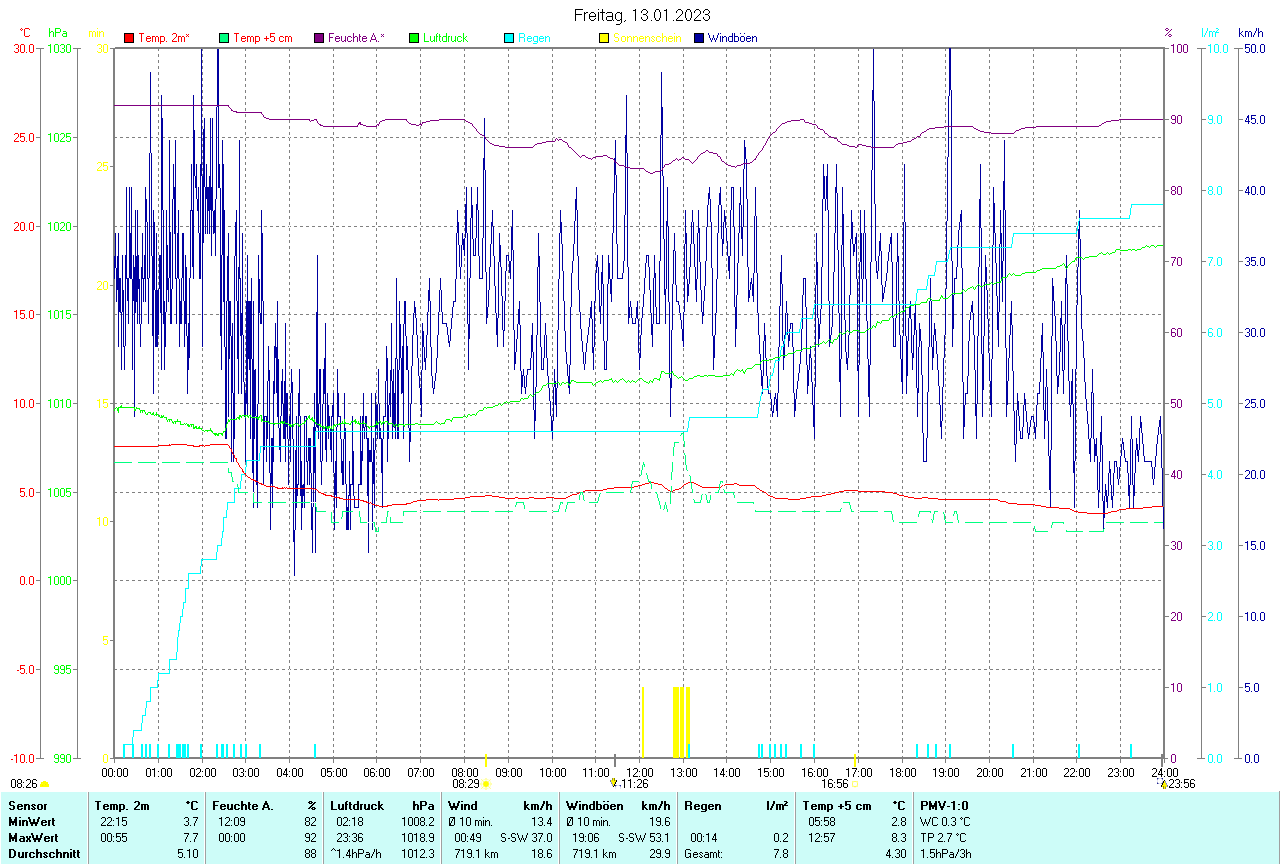Click the maximum temperature value 7.7

coord(192,838)
